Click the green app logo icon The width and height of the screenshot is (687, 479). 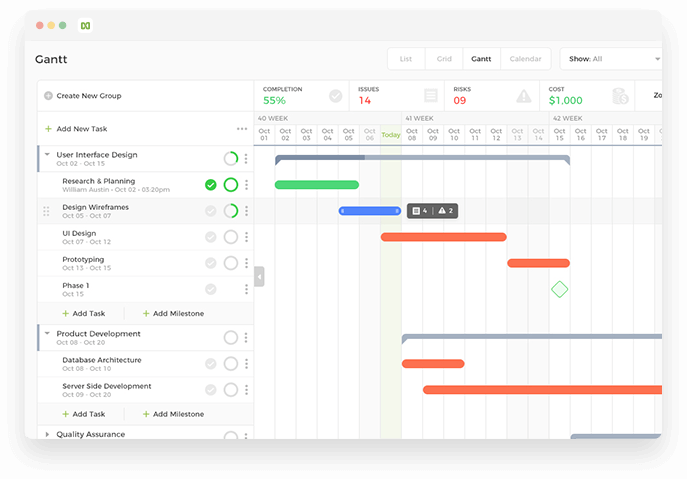(85, 25)
